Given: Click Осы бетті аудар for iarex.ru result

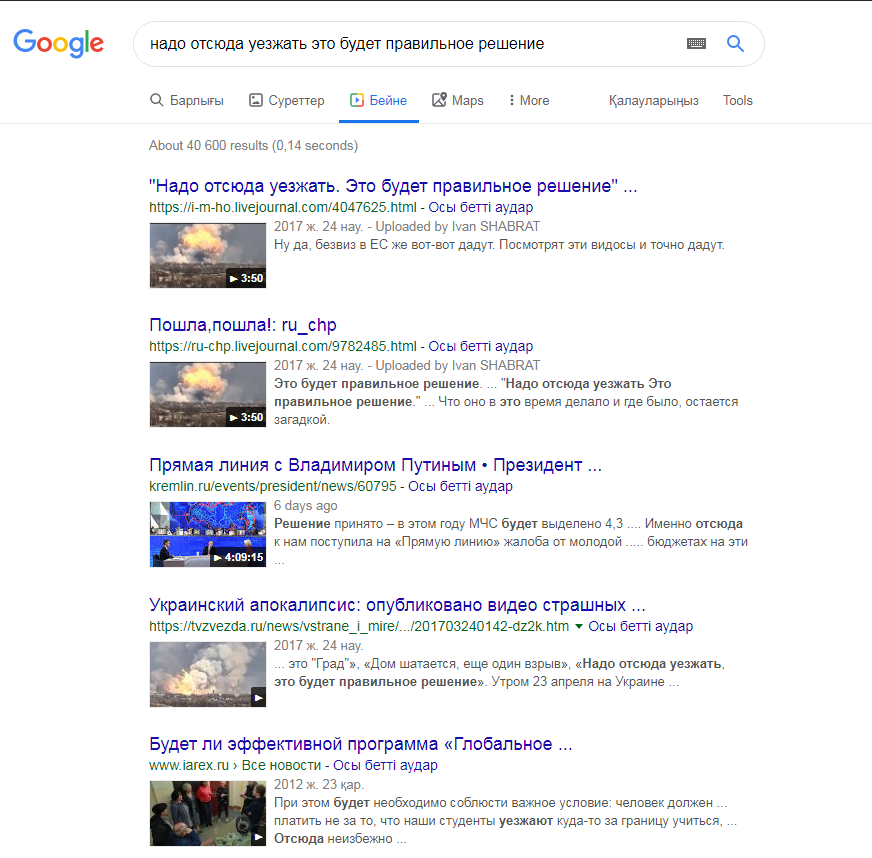Looking at the screenshot, I should tap(385, 765).
